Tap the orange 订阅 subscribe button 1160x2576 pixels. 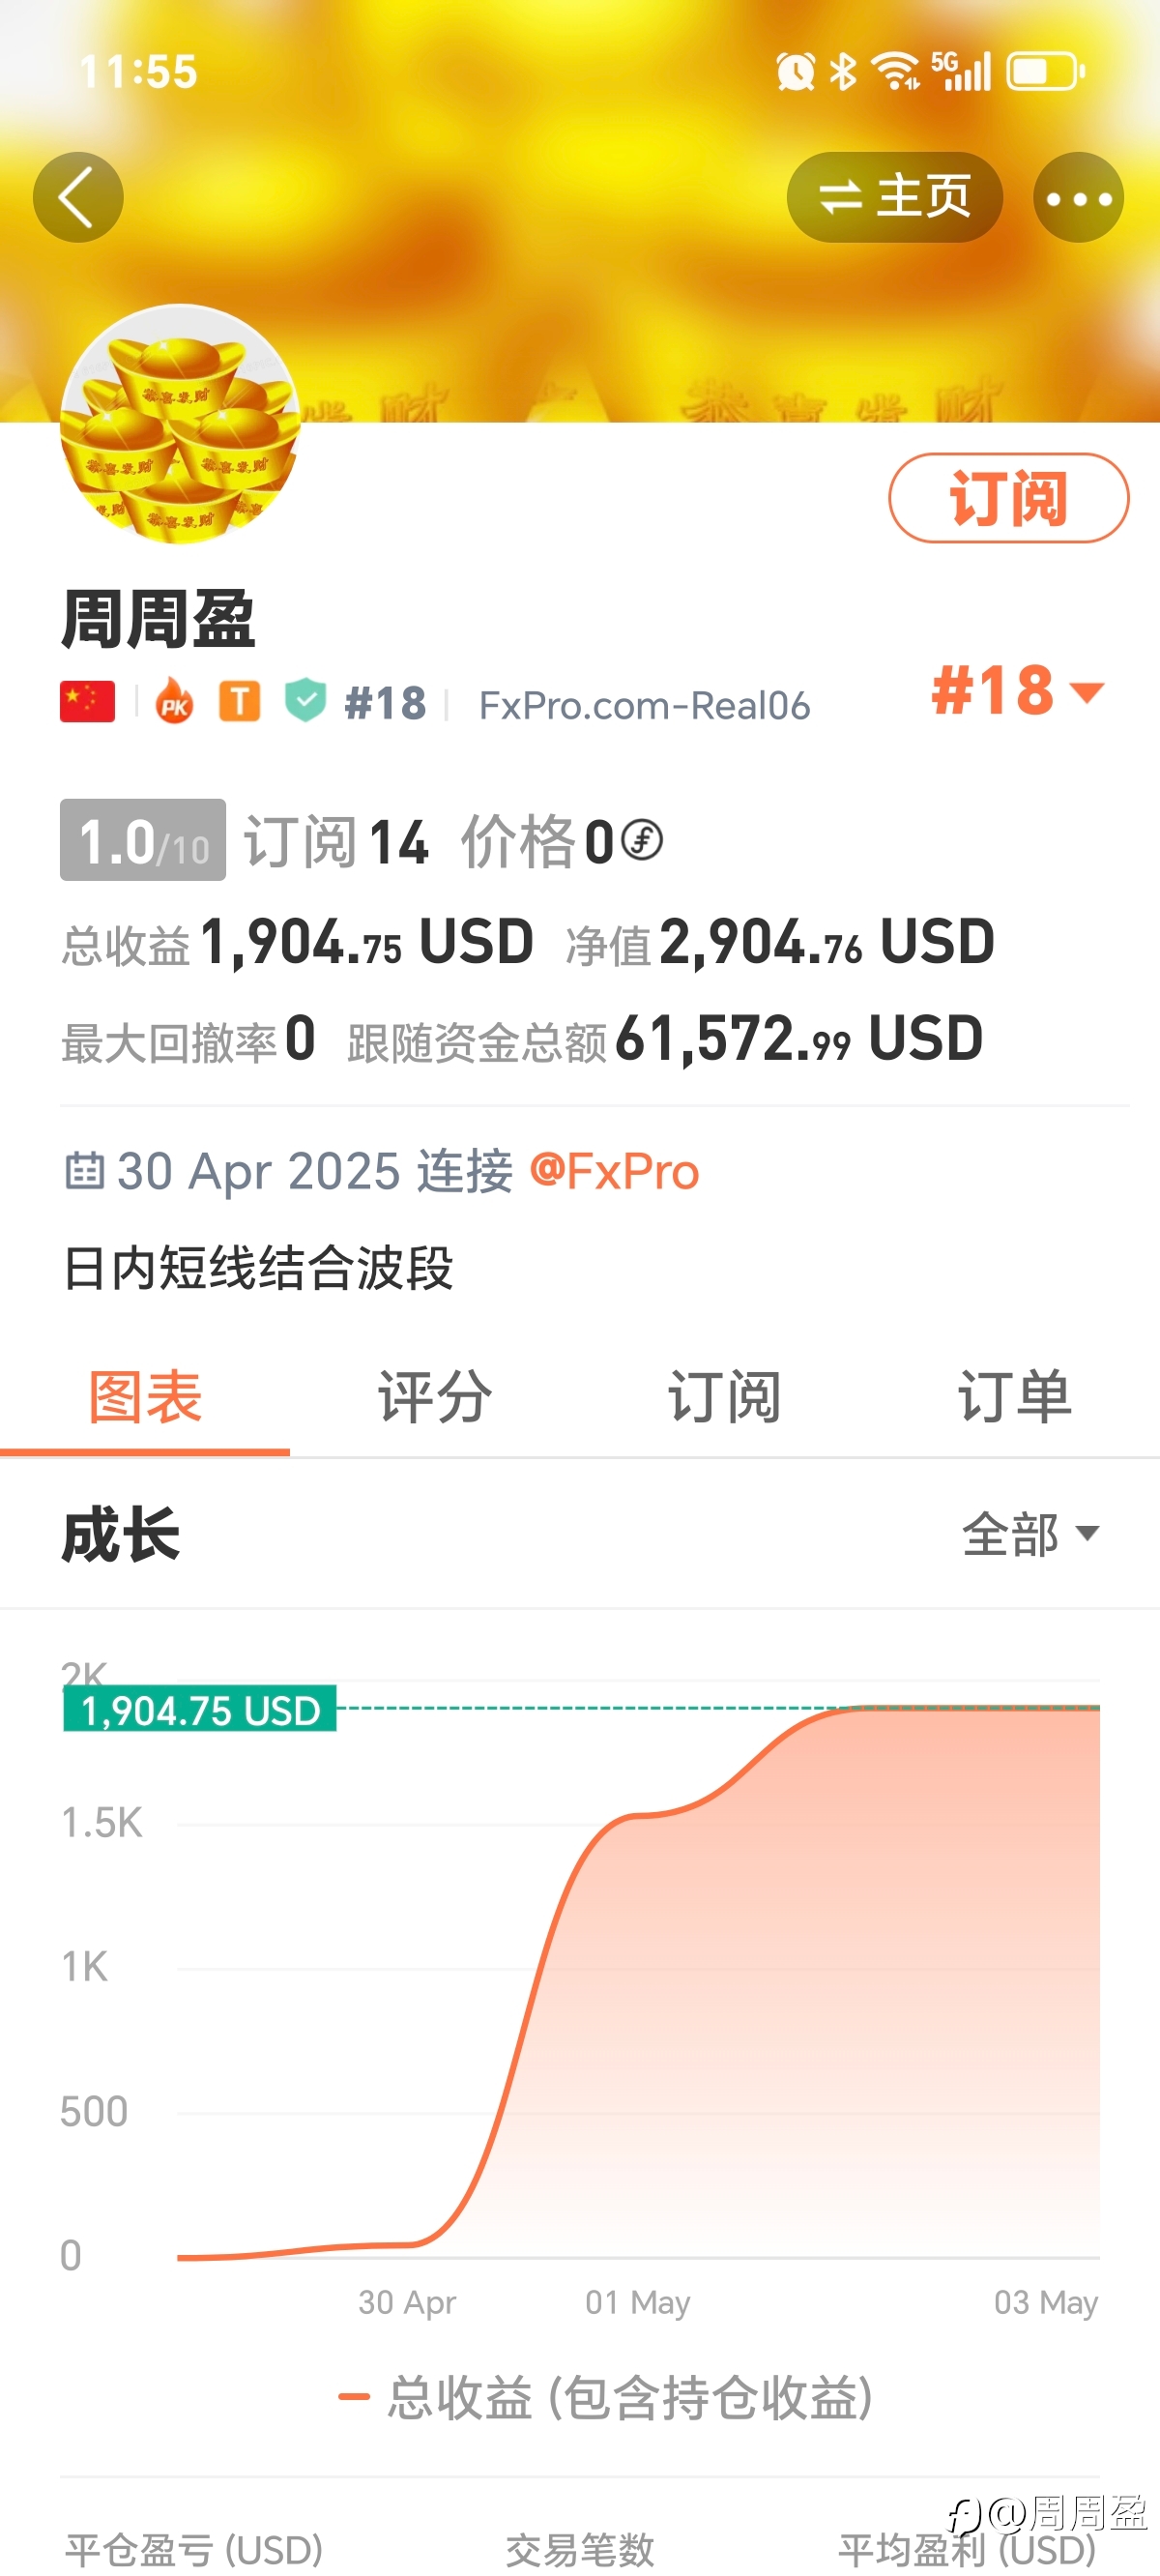click(1009, 498)
